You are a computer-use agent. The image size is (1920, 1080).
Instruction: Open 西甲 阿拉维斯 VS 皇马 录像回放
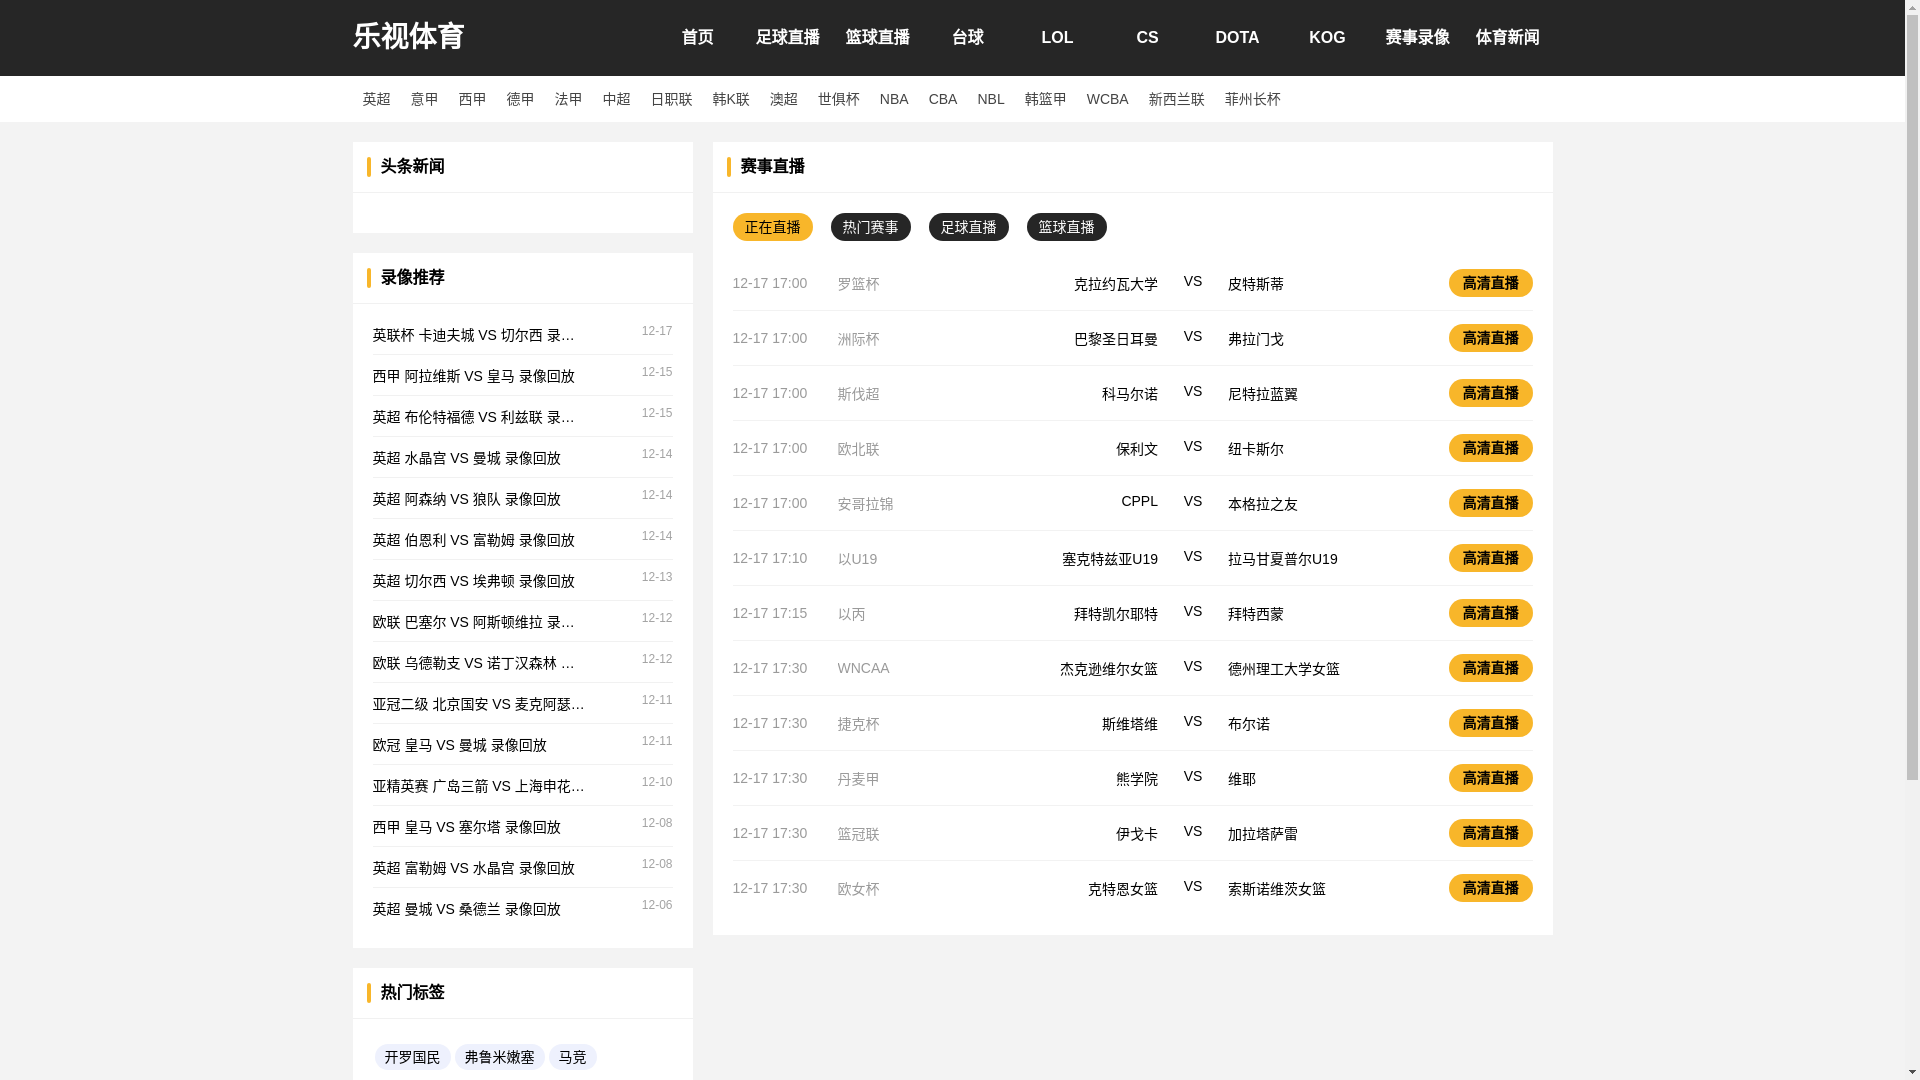[x=474, y=376]
